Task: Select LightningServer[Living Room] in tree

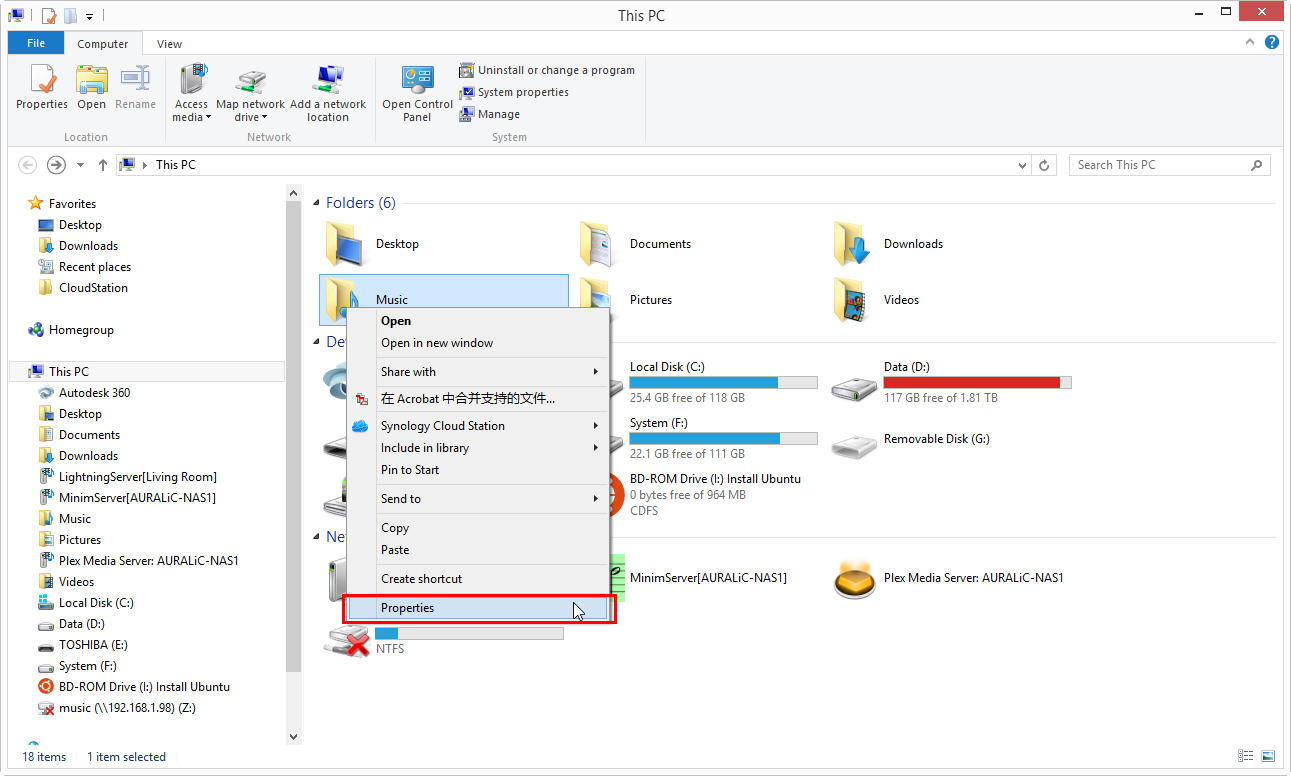Action: pos(137,477)
